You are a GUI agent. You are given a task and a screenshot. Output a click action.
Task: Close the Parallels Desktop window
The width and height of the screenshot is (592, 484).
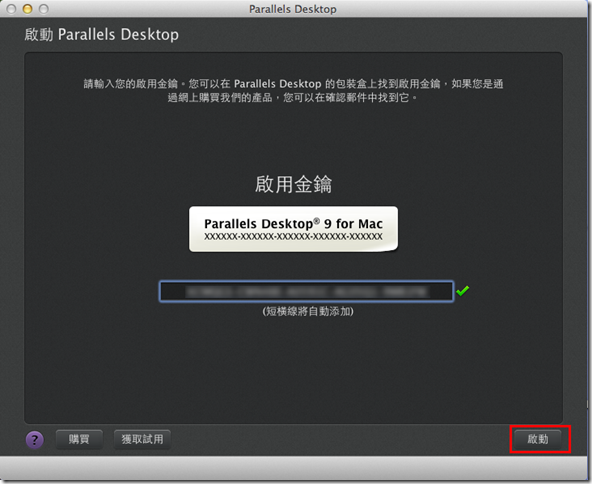(11, 9)
